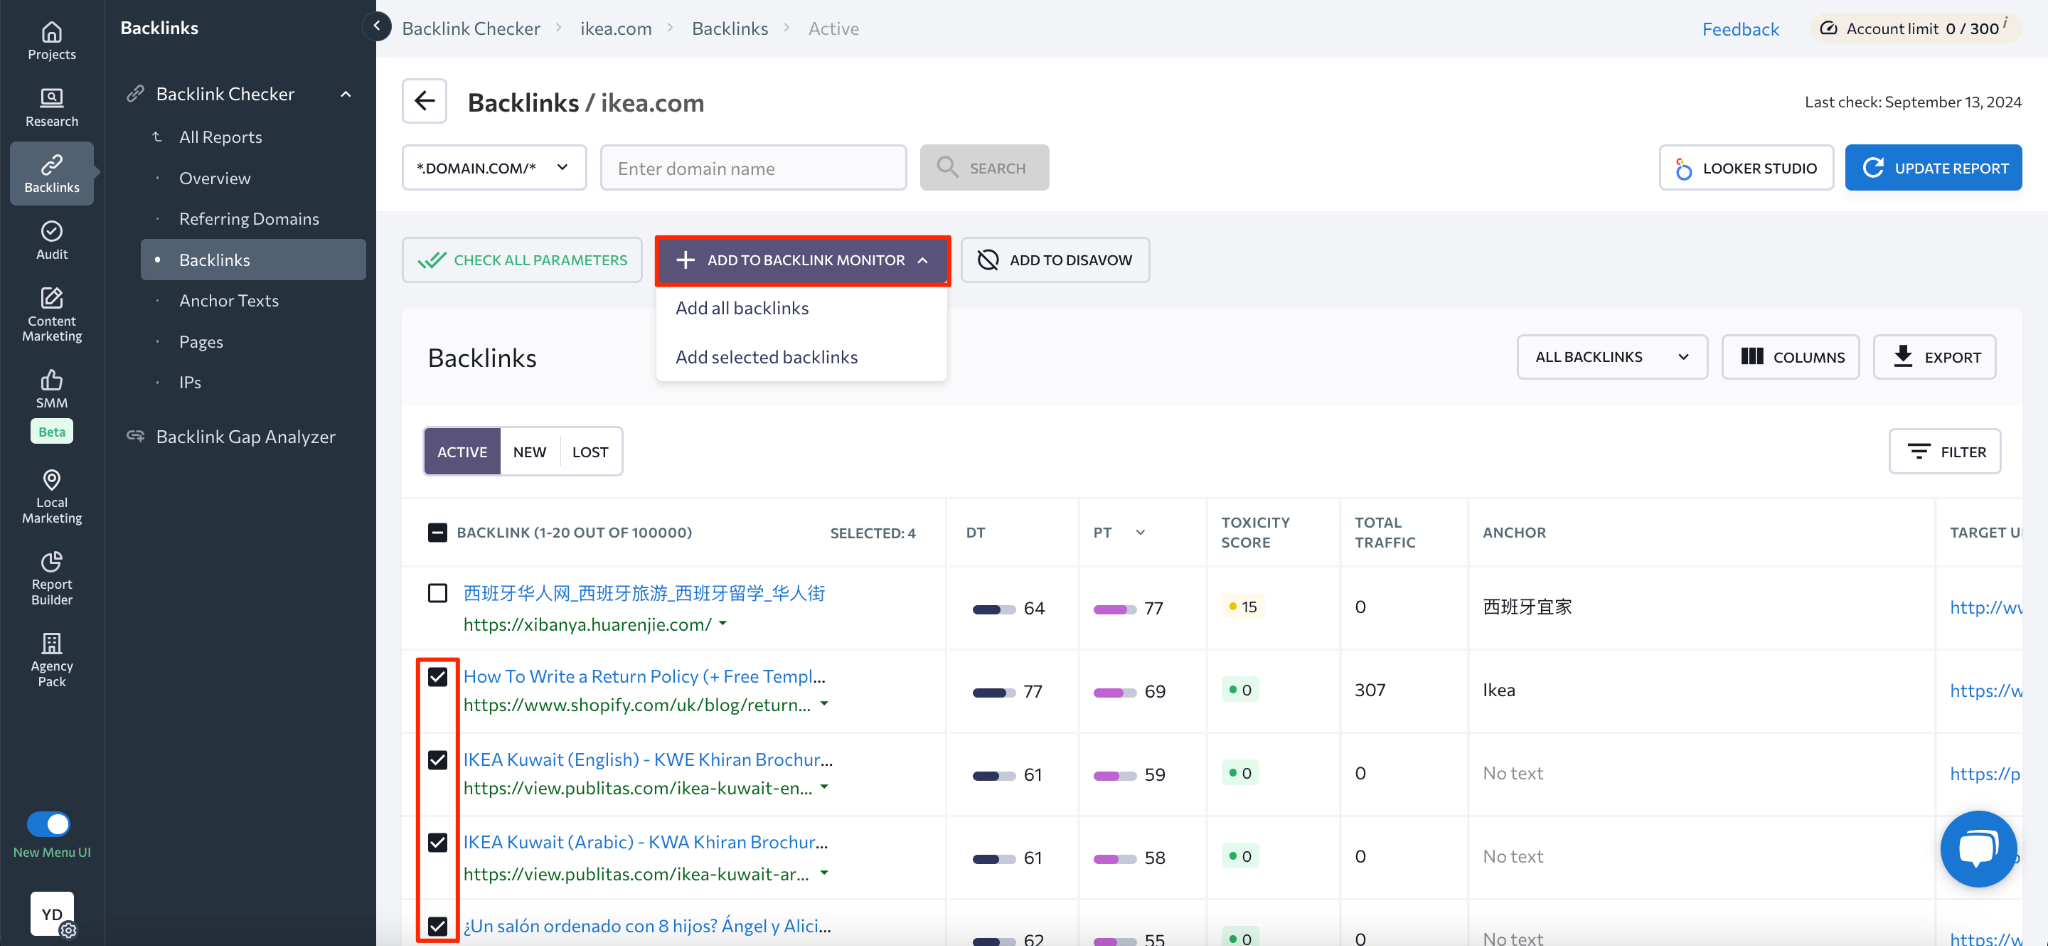Open the xibanya.huarenjie.com URL
The height and width of the screenshot is (946, 2048).
[588, 624]
